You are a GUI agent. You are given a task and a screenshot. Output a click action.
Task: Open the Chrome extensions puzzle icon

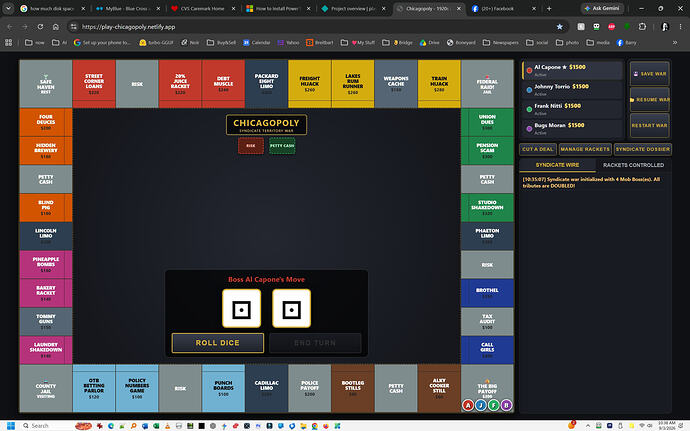click(x=642, y=27)
